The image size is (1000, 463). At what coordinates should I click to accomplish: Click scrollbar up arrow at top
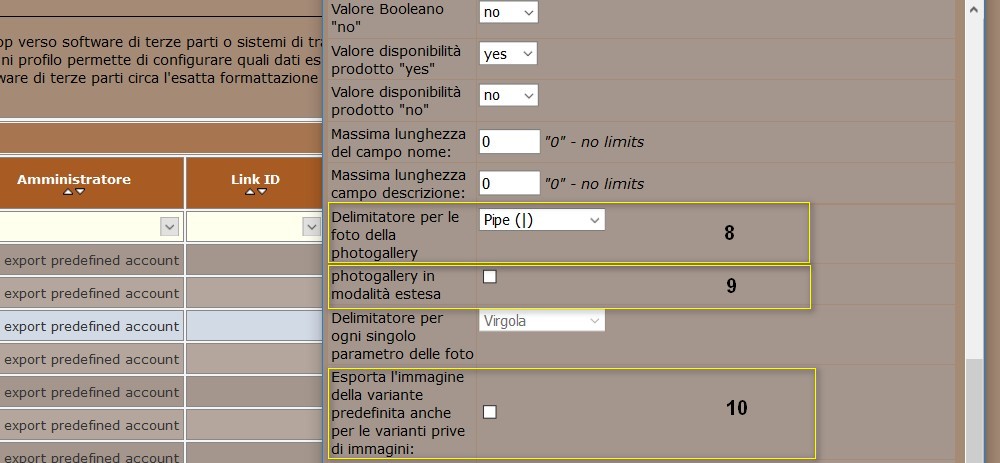[973, 10]
